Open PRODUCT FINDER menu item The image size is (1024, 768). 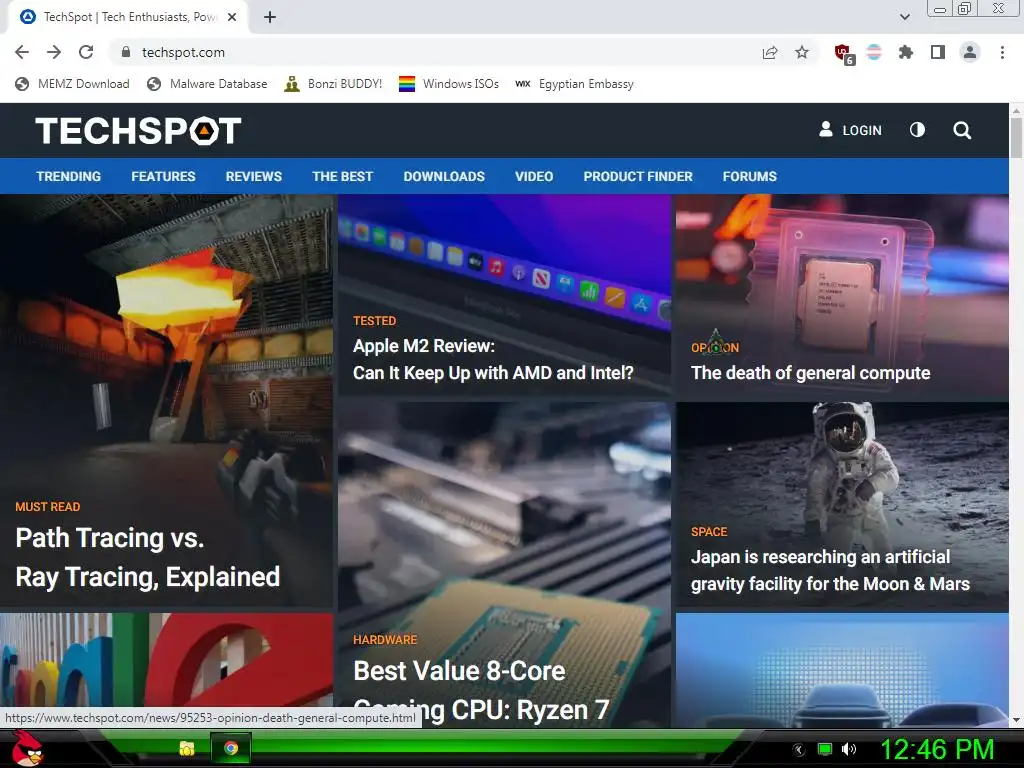click(638, 176)
